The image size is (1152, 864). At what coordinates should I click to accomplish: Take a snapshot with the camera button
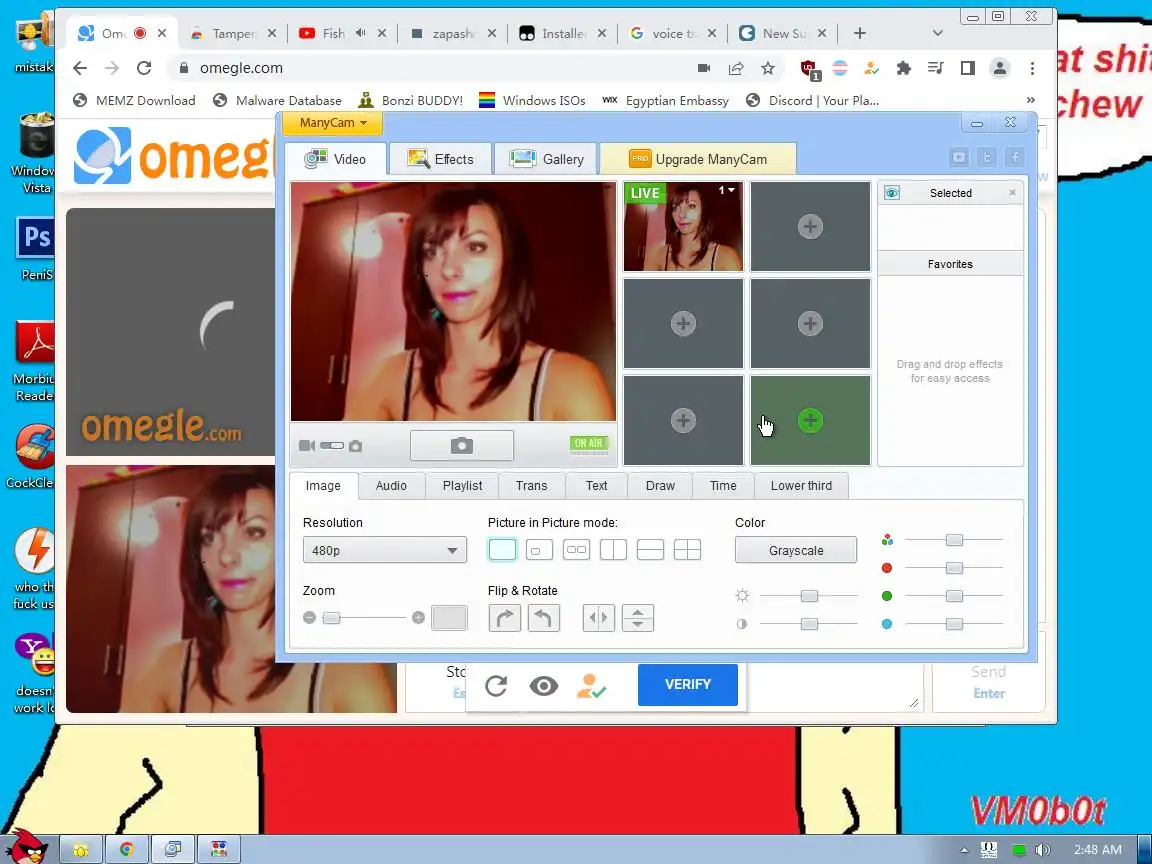click(x=461, y=446)
